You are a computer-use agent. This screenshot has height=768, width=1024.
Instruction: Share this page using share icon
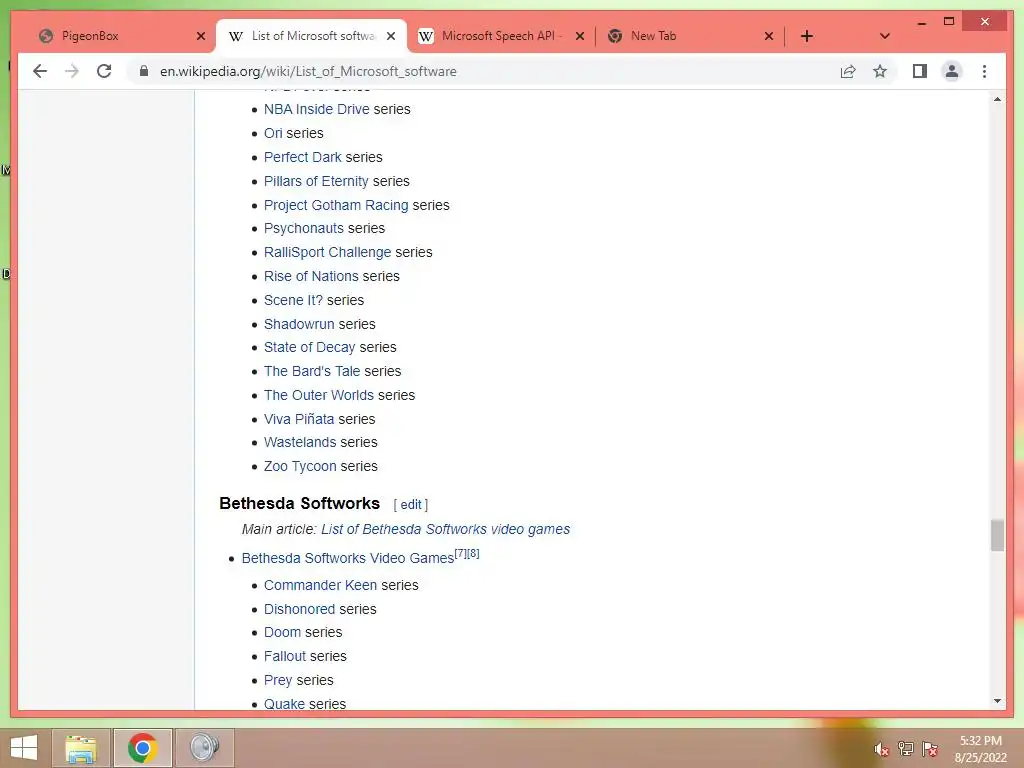tap(848, 71)
